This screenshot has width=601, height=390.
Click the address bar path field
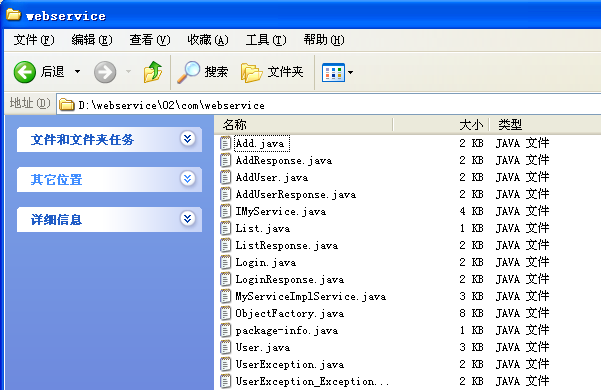pyautogui.click(x=328, y=105)
